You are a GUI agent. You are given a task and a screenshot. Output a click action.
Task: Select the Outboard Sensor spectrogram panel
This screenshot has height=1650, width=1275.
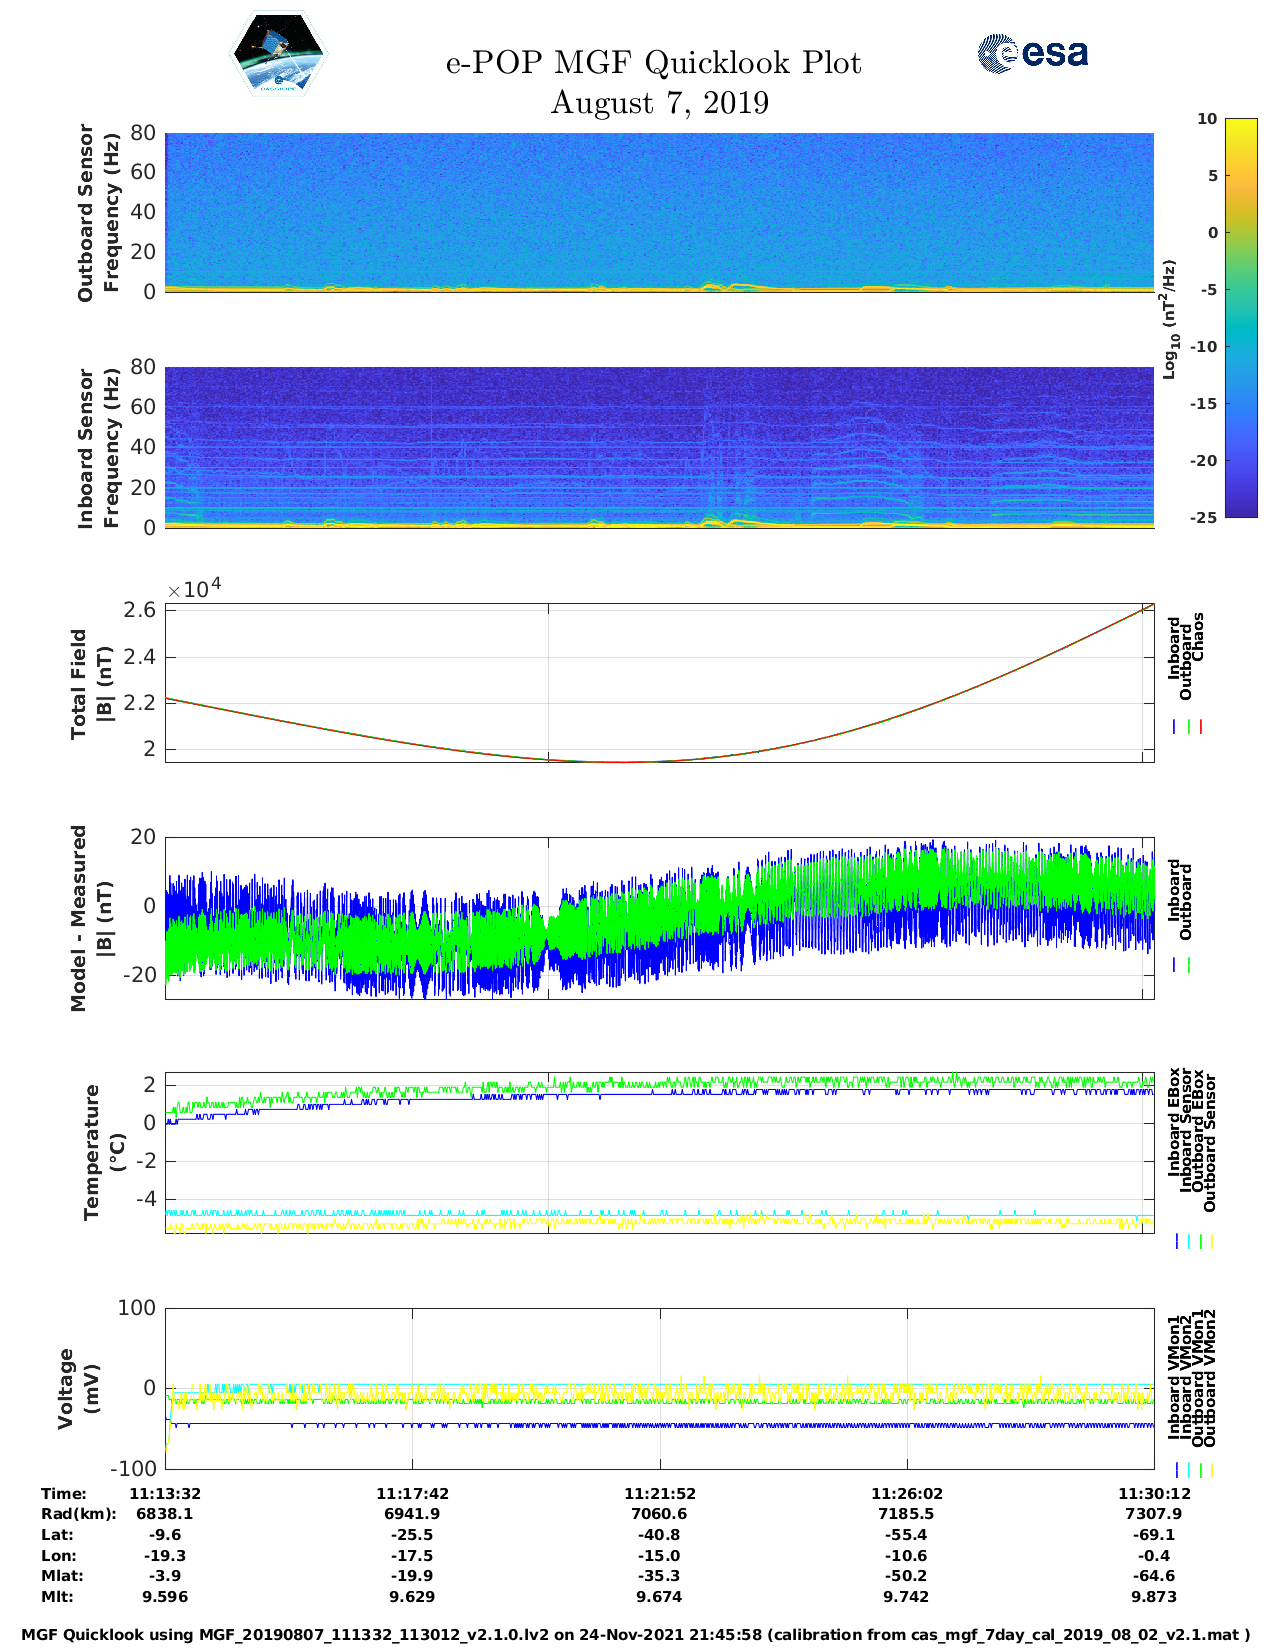pyautogui.click(x=659, y=211)
